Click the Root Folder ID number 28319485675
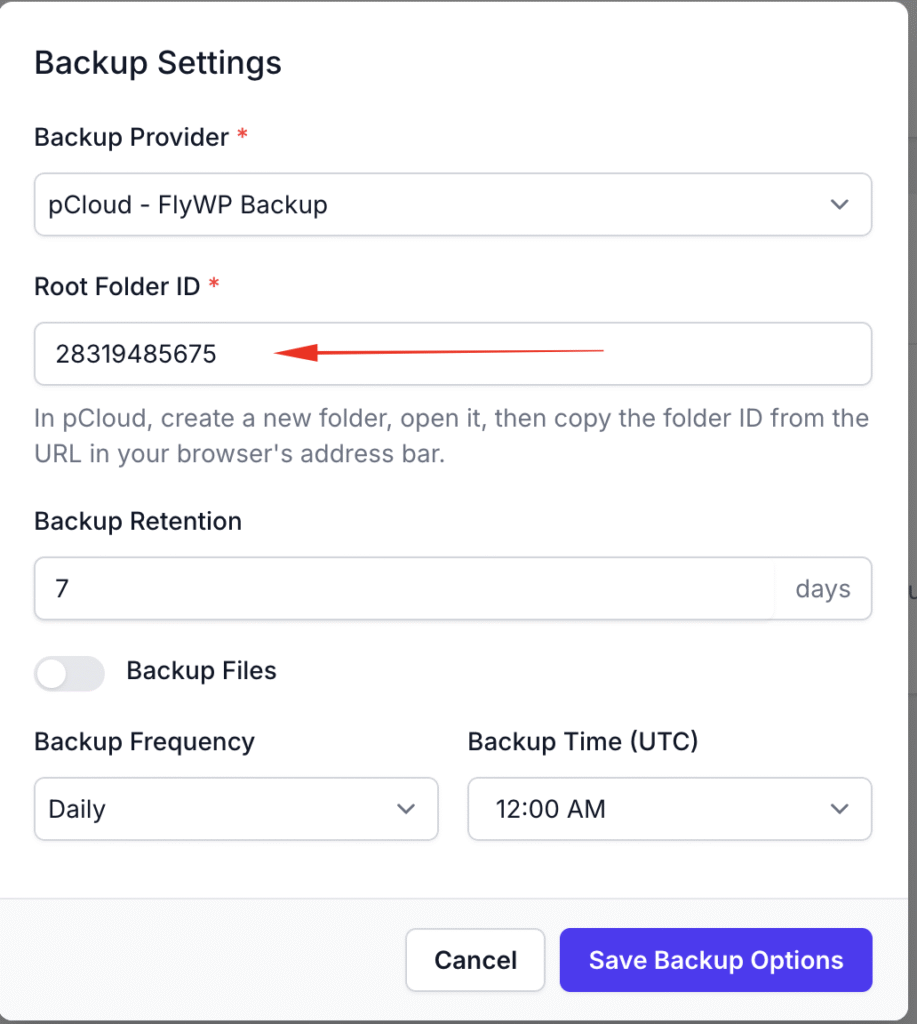The width and height of the screenshot is (917, 1024). 136,354
